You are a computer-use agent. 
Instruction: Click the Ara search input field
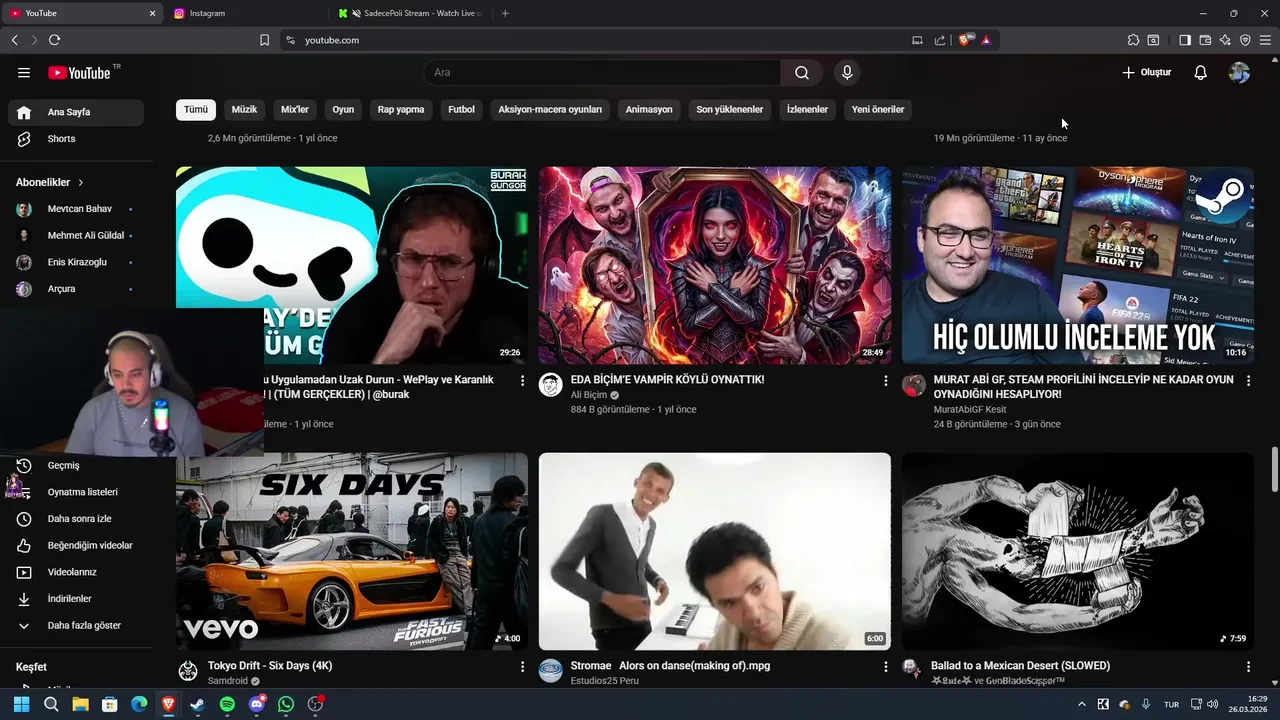[x=602, y=72]
